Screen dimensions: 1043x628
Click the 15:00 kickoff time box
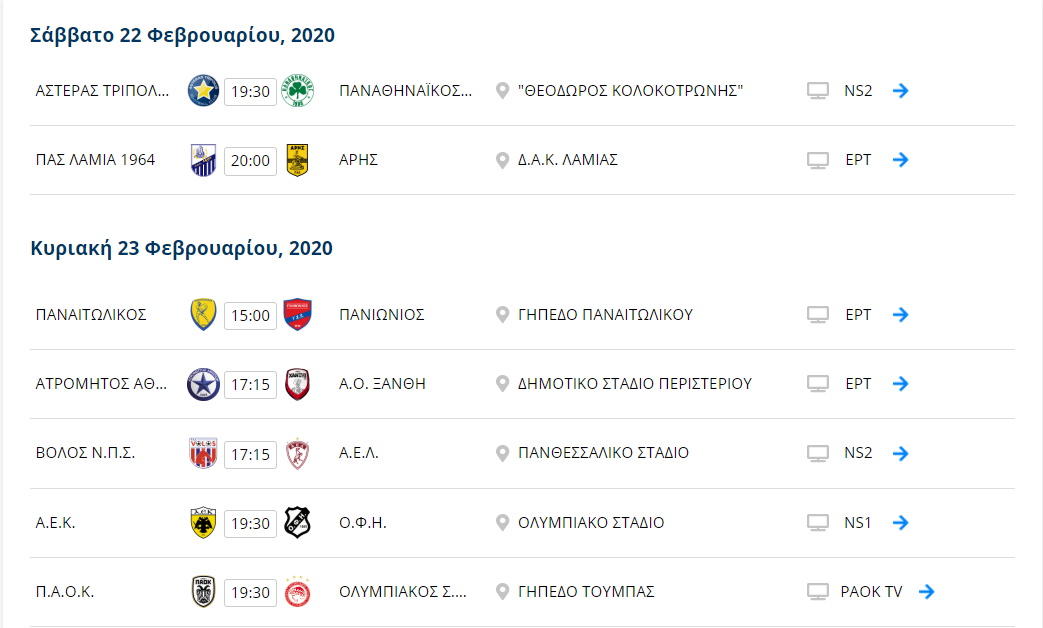click(250, 315)
